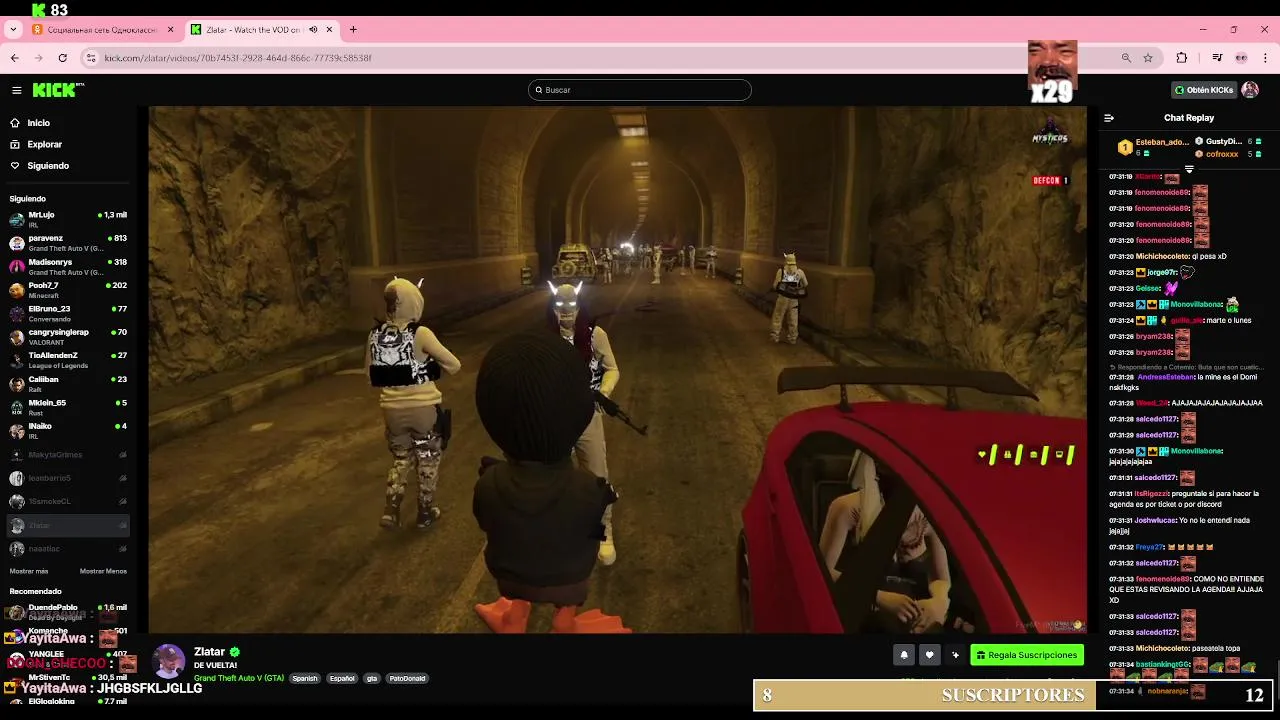Click the Spanish tag

[305, 678]
